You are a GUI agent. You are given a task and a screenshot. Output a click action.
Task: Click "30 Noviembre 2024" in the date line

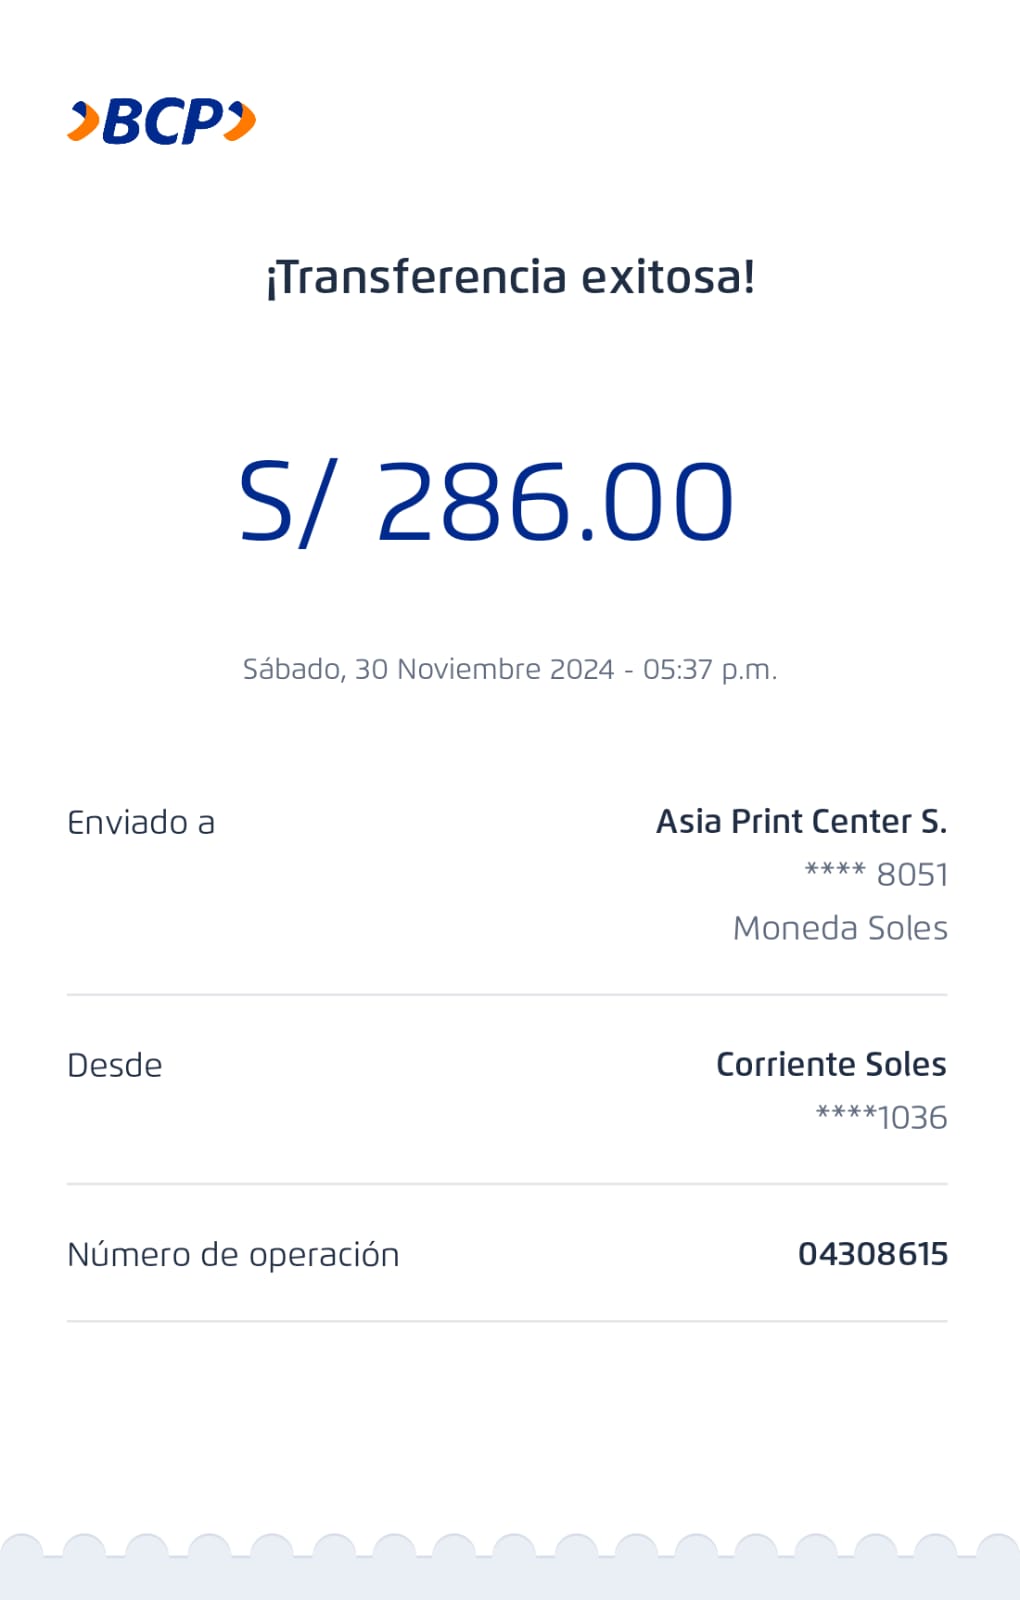pyautogui.click(x=484, y=669)
